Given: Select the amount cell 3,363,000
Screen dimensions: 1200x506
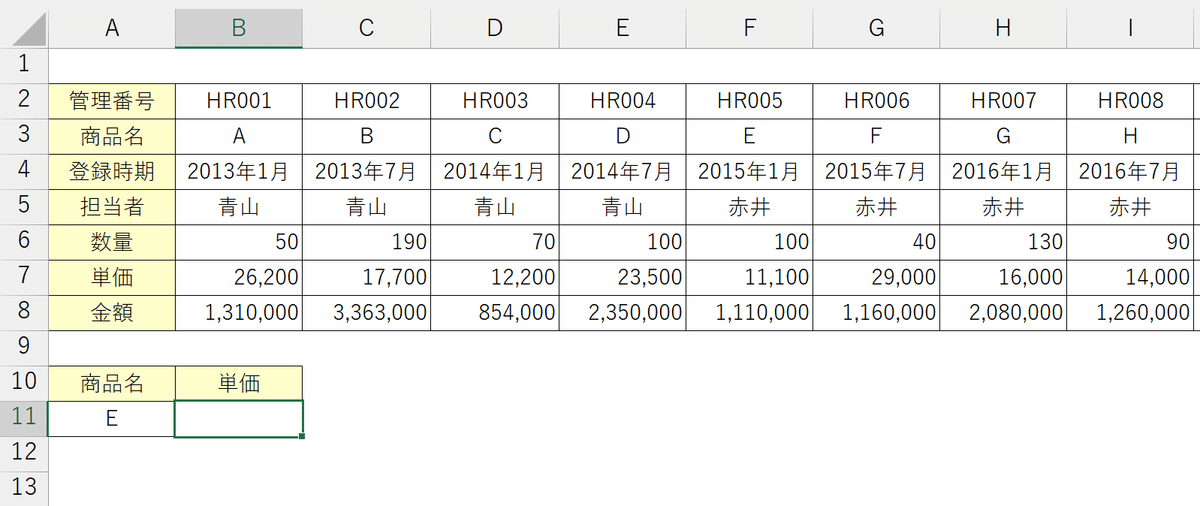Looking at the screenshot, I should pyautogui.click(x=366, y=312).
